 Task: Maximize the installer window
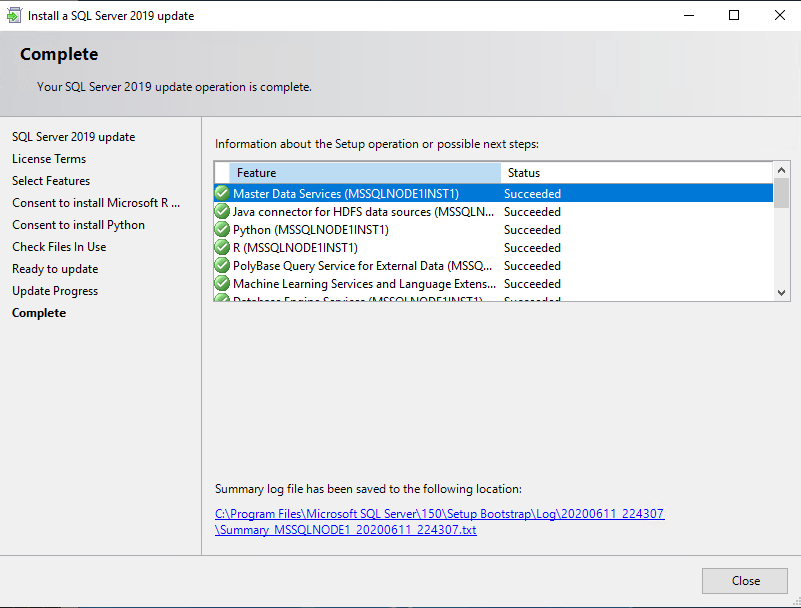coord(734,15)
